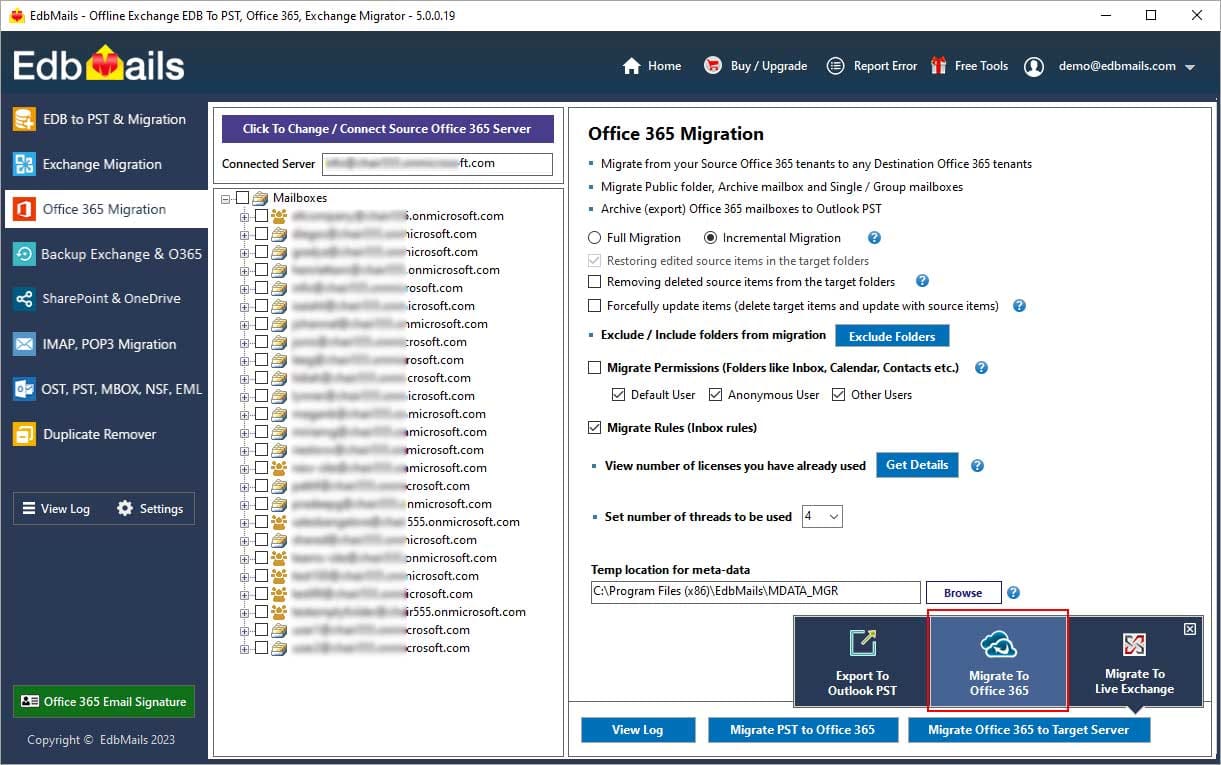Open Duplicate Remover section

point(104,434)
